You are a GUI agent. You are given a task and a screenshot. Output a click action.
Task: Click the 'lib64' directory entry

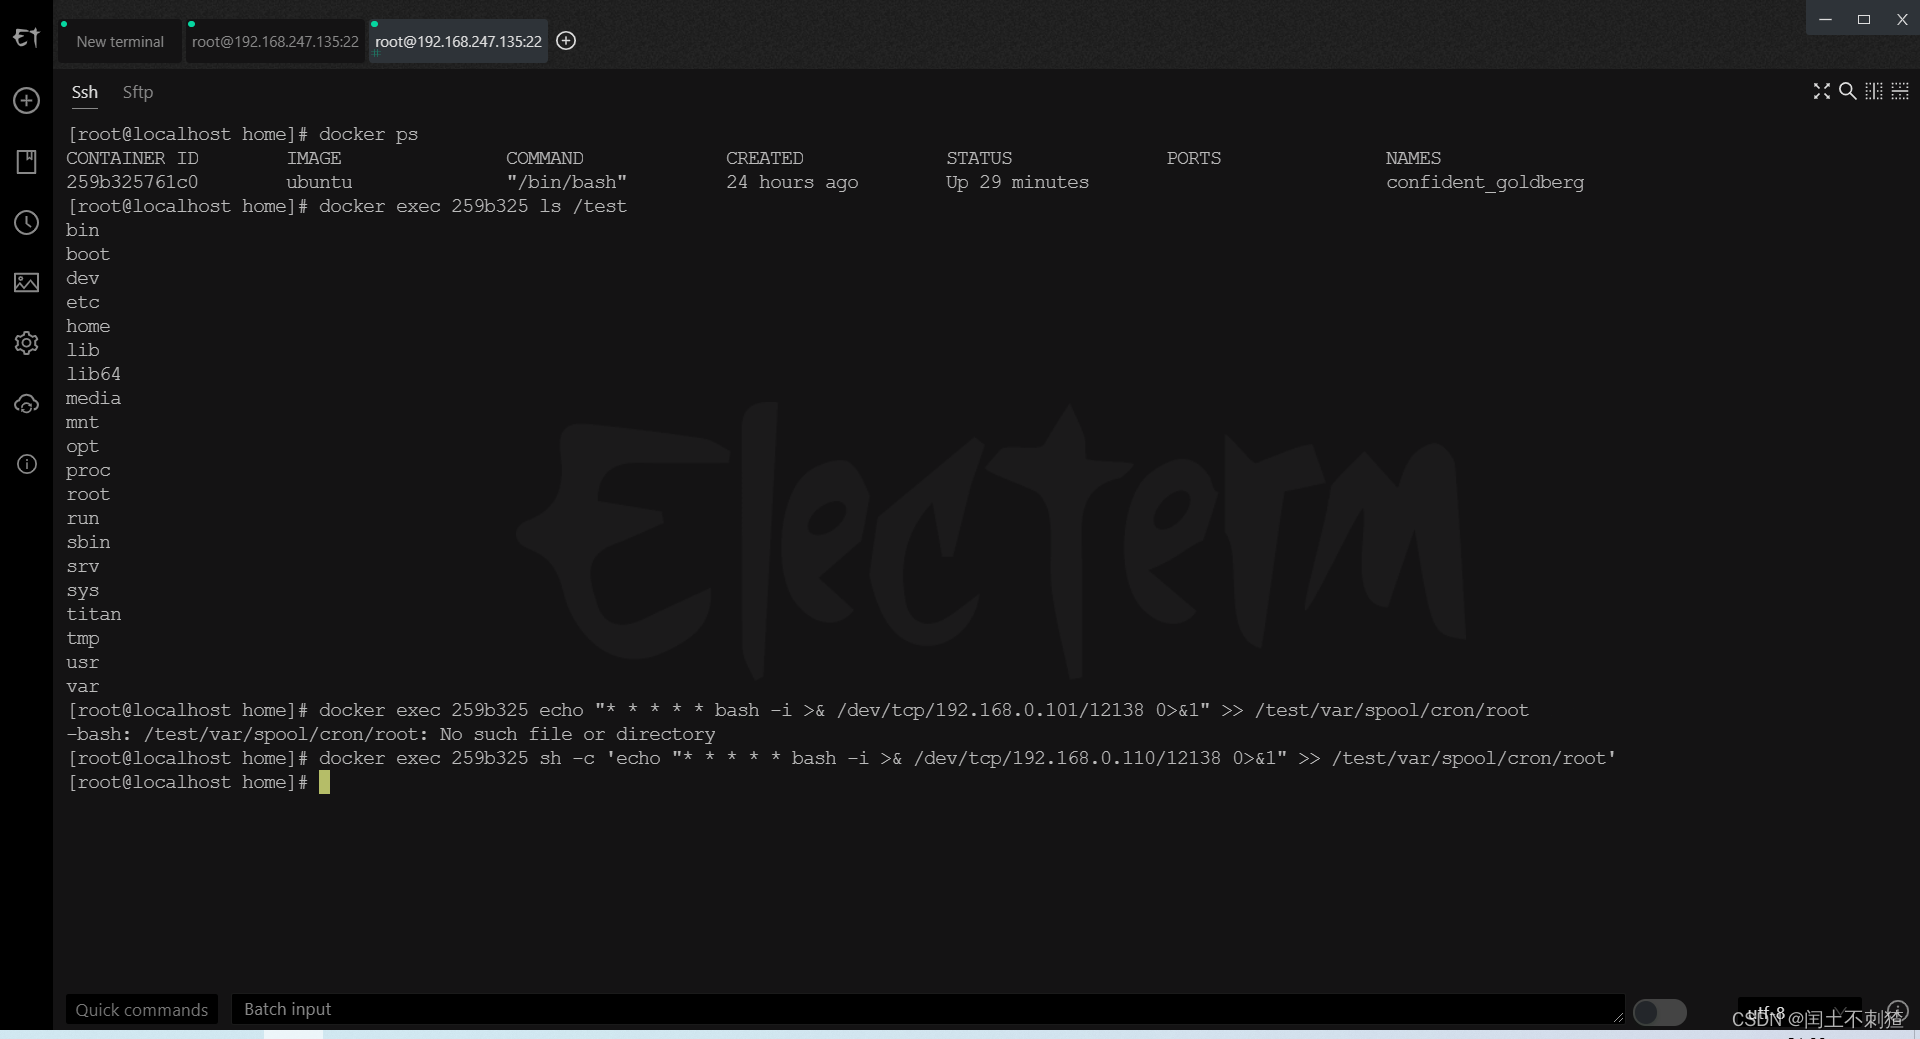tap(94, 374)
